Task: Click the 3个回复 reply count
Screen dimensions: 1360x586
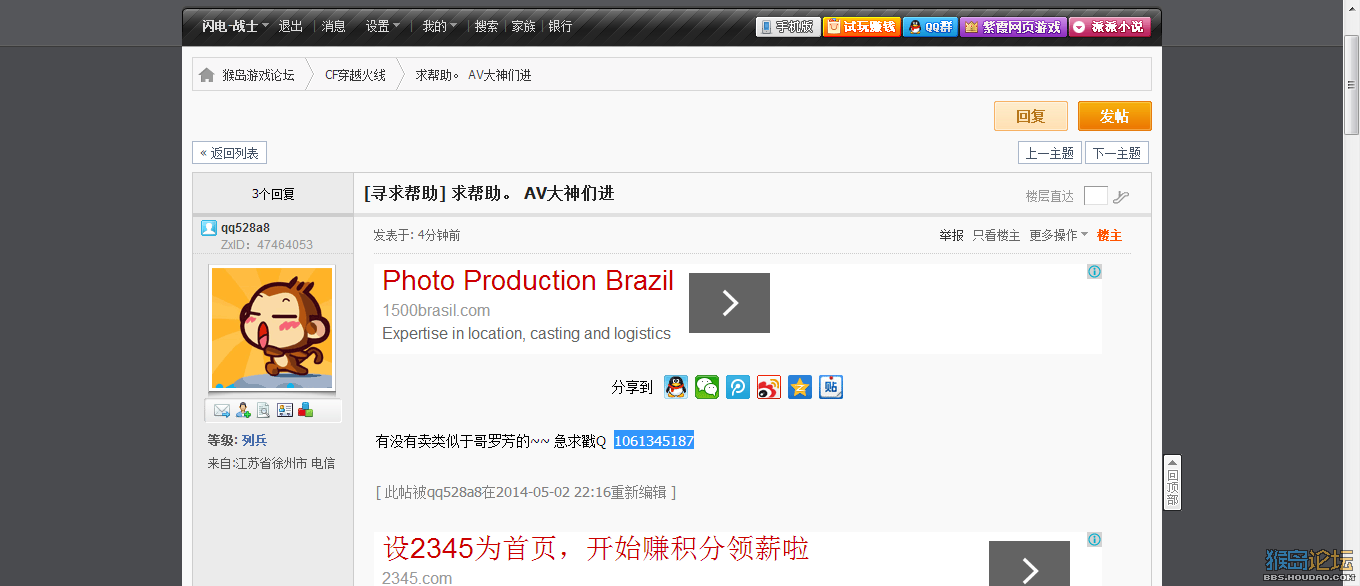Action: coord(273,195)
